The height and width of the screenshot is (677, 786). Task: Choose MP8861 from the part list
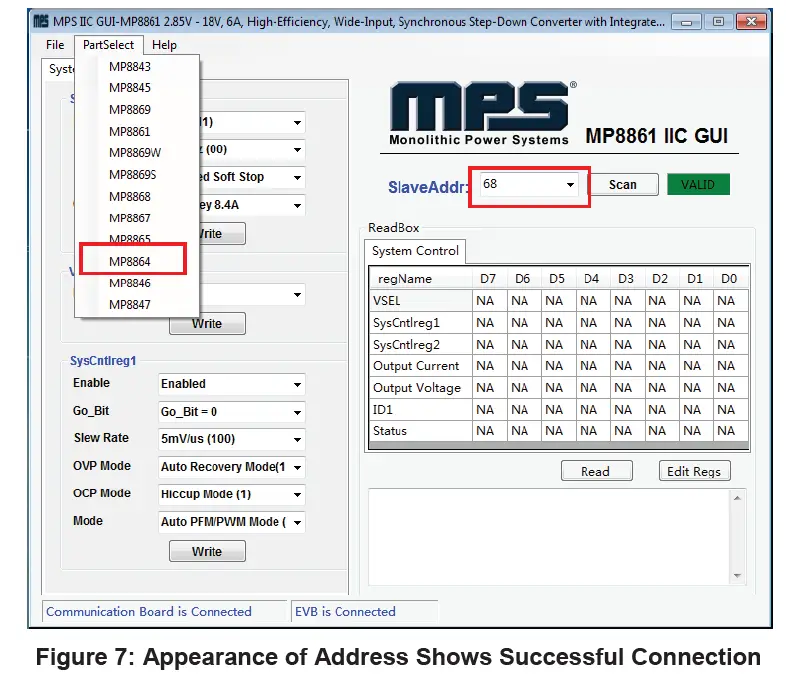[130, 132]
